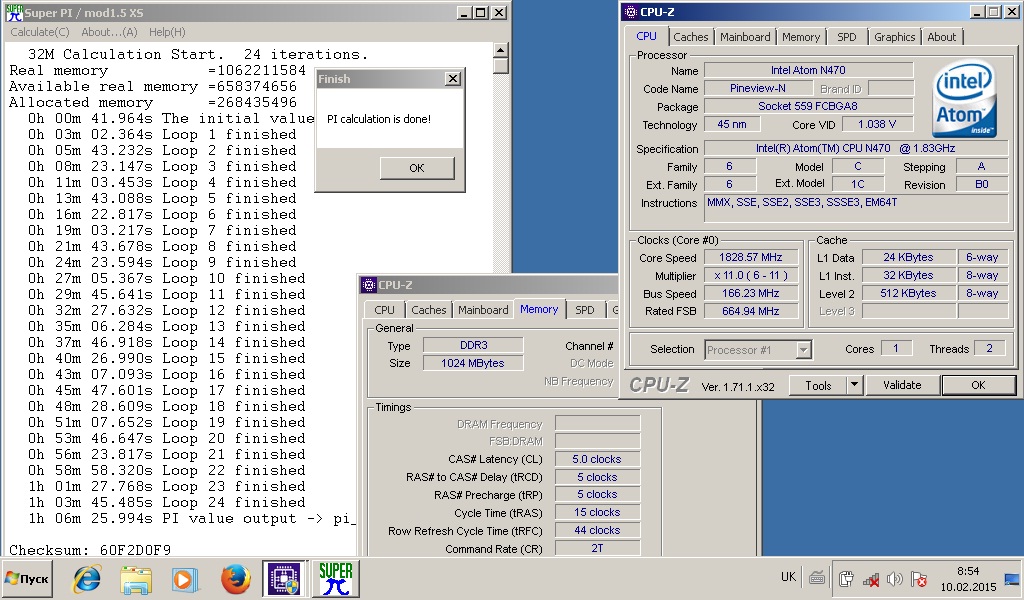Switch to SPD tab in main CPU-Z window
This screenshot has height=600, width=1024.
(846, 37)
